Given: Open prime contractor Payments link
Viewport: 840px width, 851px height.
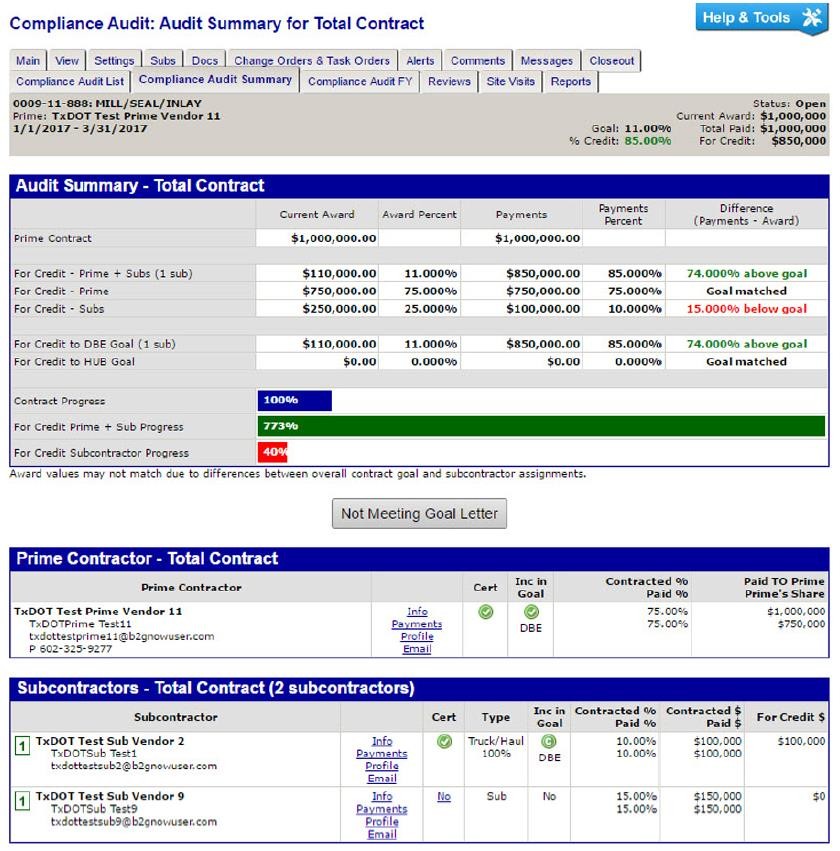Looking at the screenshot, I should [x=416, y=624].
